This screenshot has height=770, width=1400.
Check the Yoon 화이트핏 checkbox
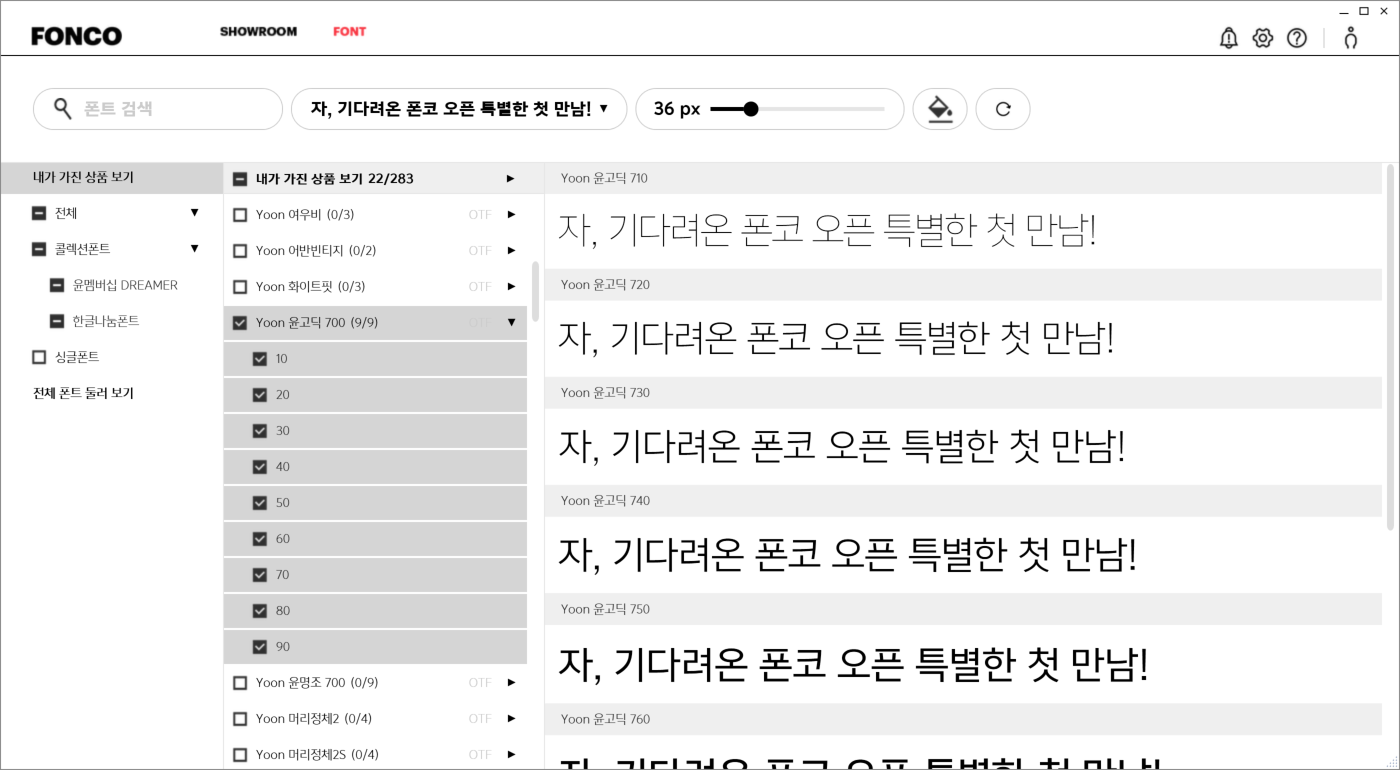[x=240, y=287]
